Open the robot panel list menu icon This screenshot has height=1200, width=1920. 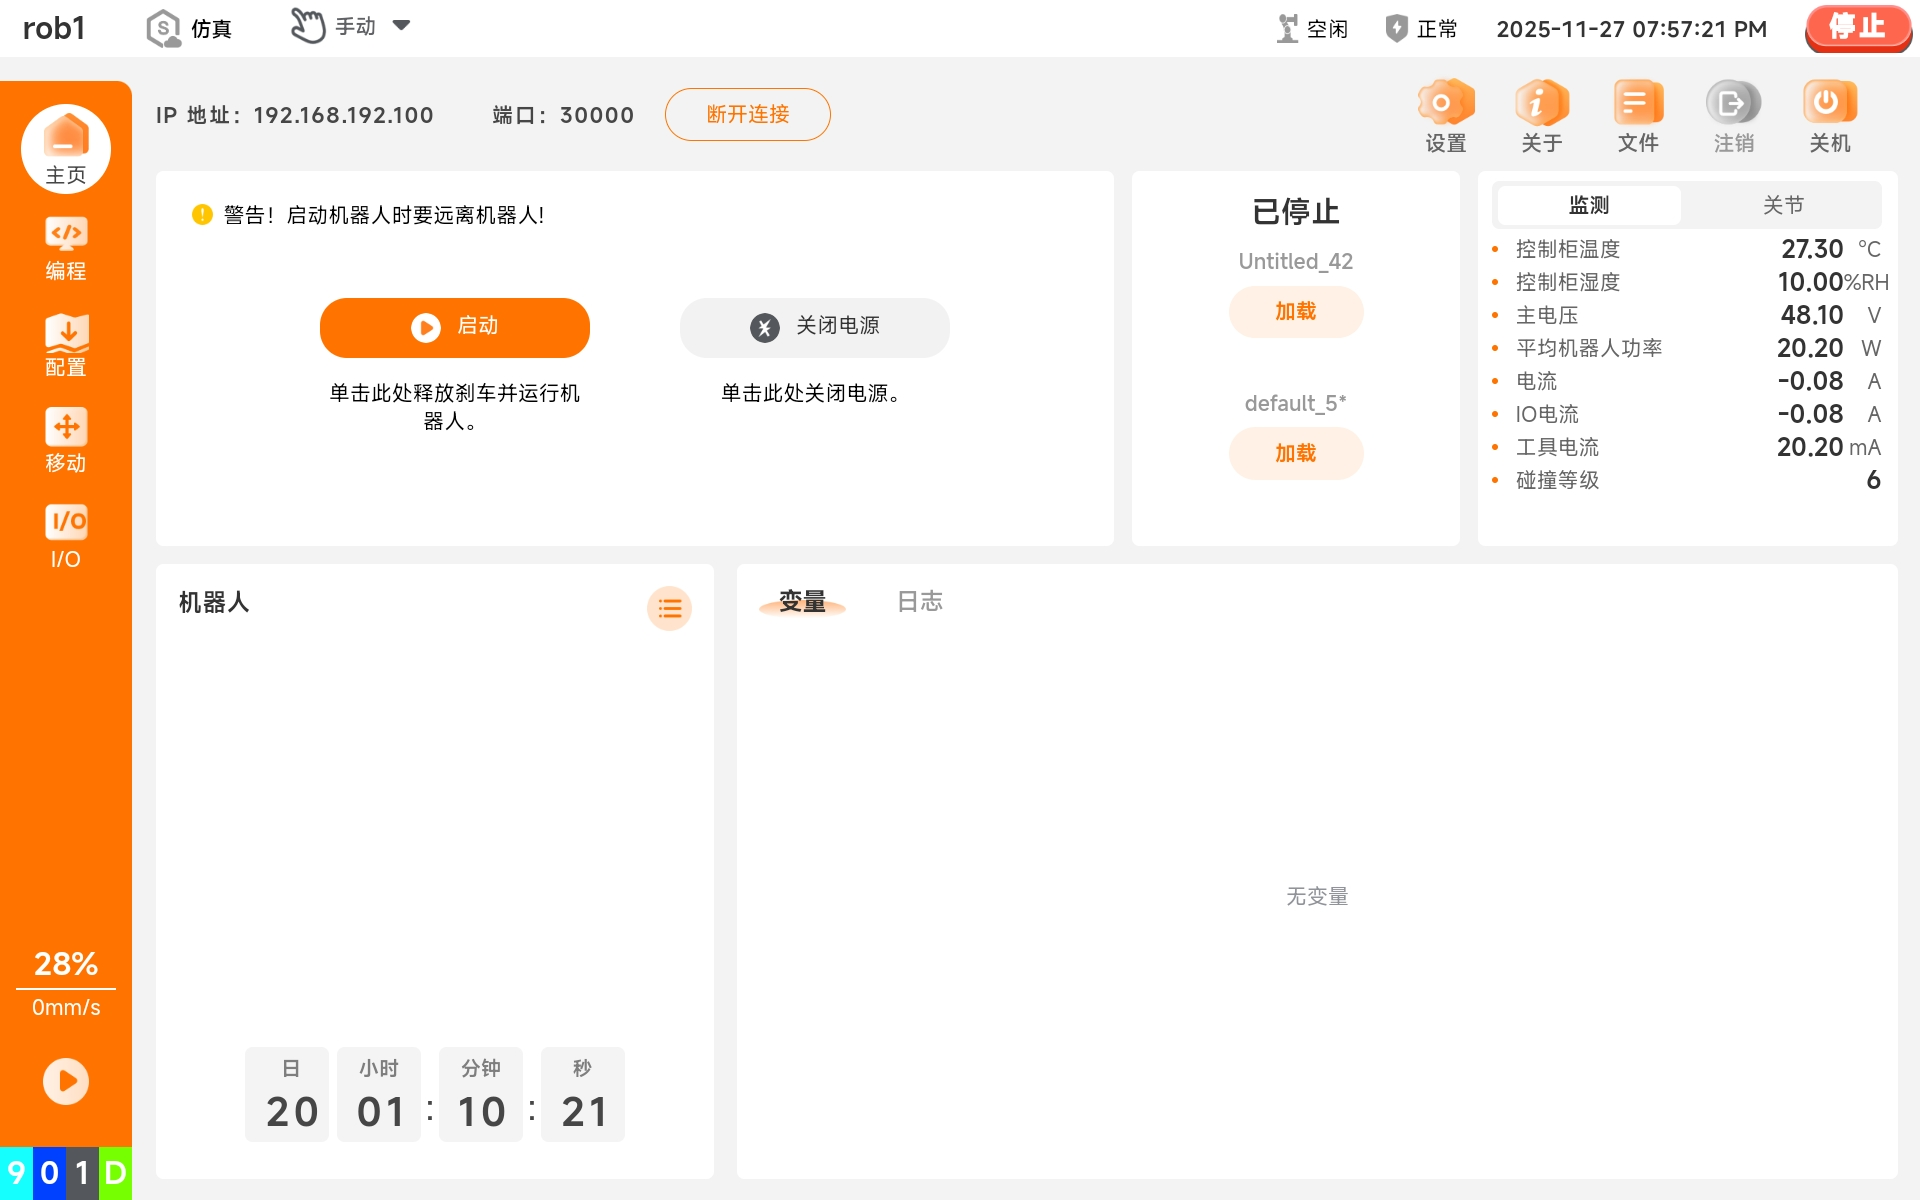[669, 608]
